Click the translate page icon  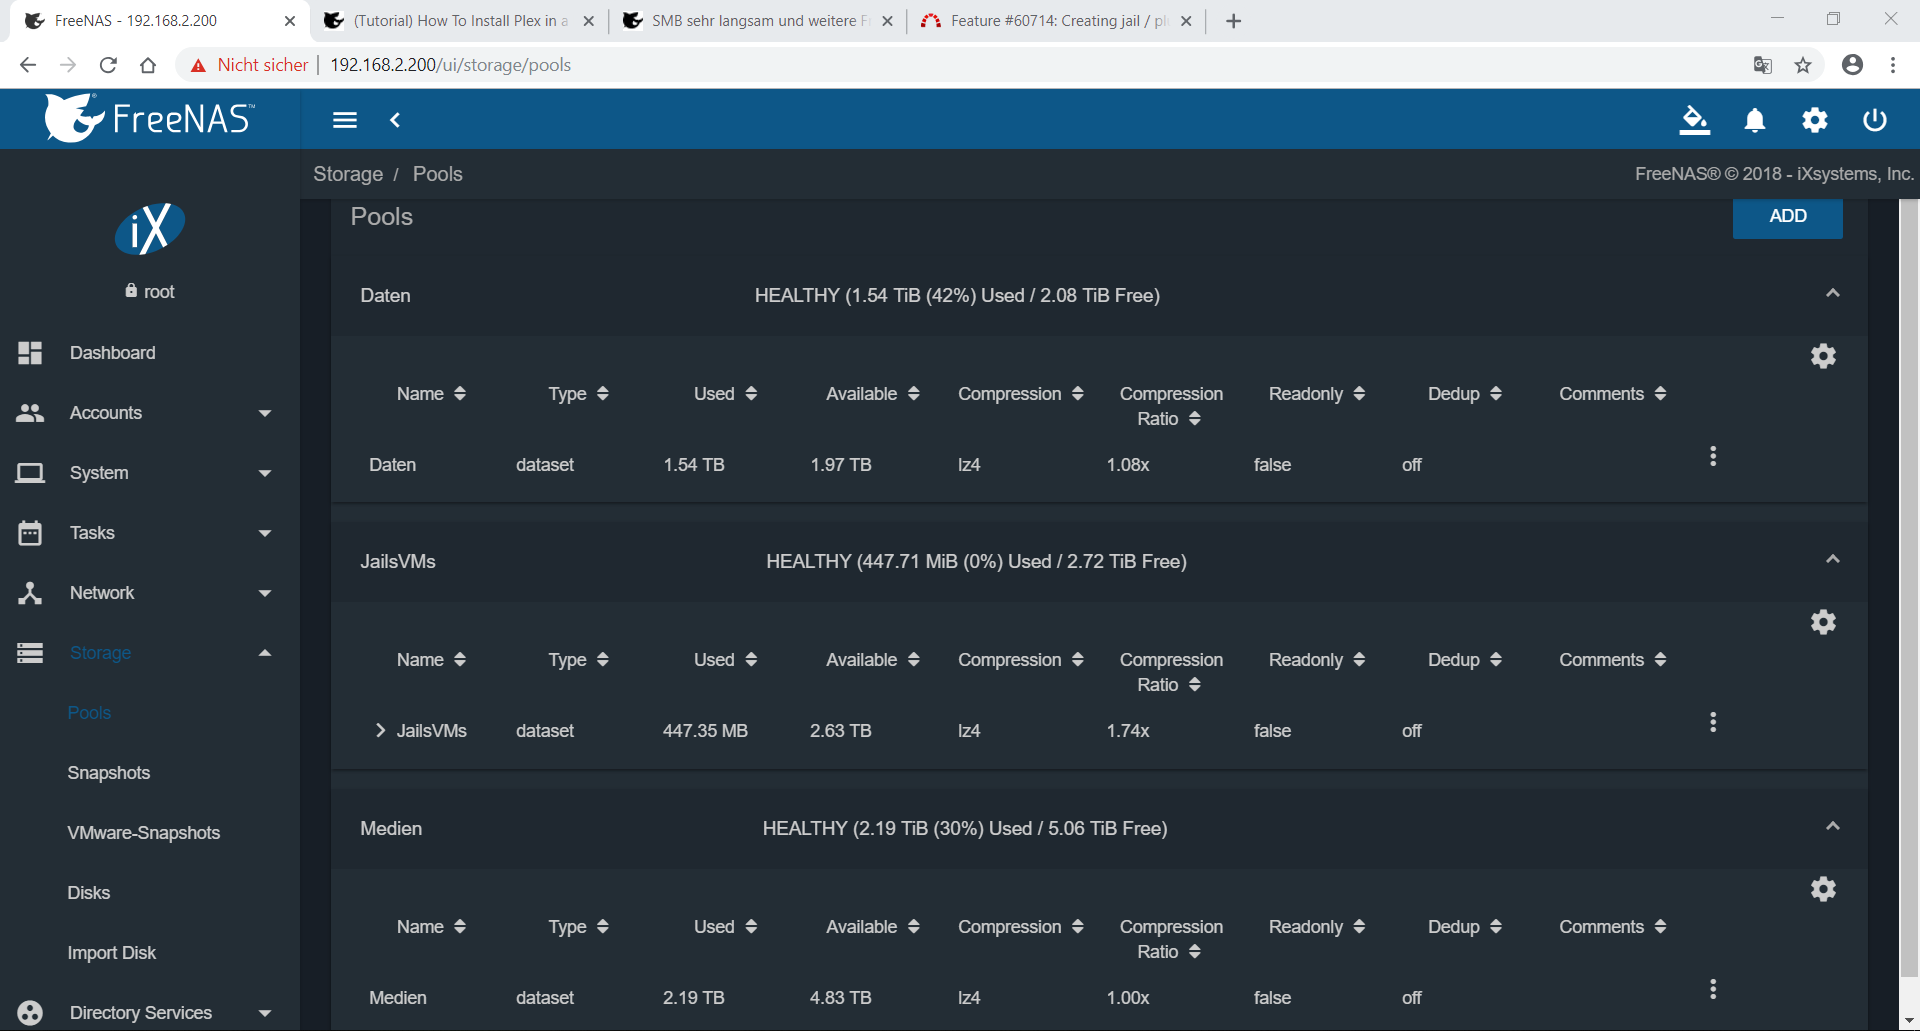pos(1763,65)
